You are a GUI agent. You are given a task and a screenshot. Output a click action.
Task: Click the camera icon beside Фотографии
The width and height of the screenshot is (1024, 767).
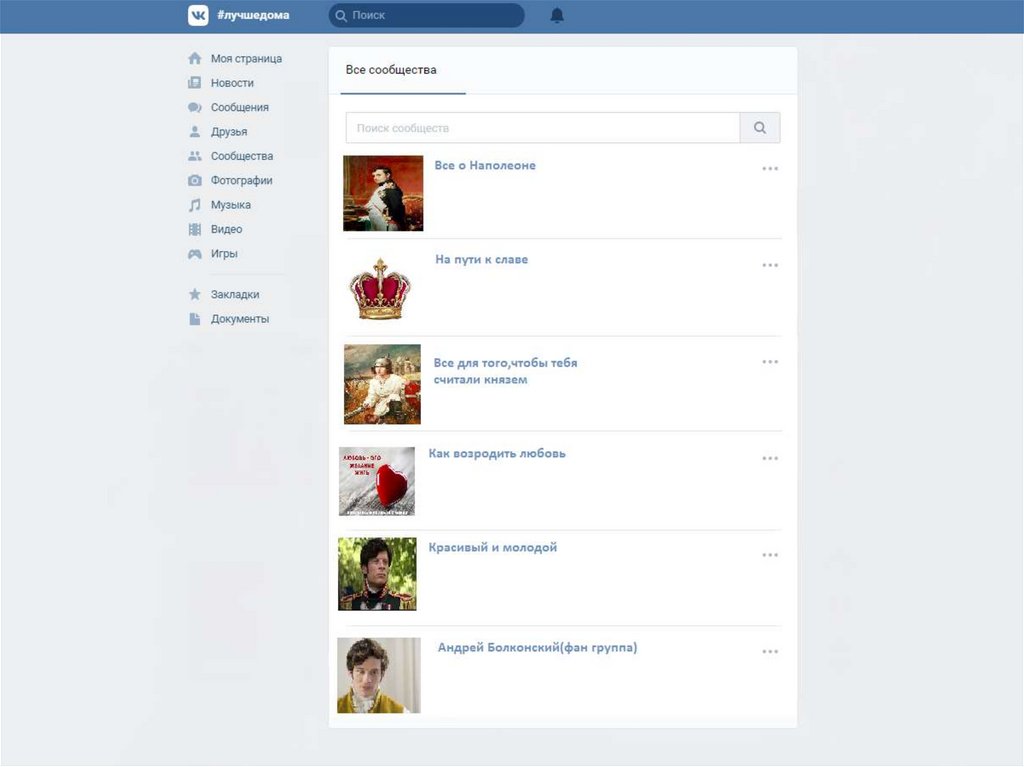[195, 180]
